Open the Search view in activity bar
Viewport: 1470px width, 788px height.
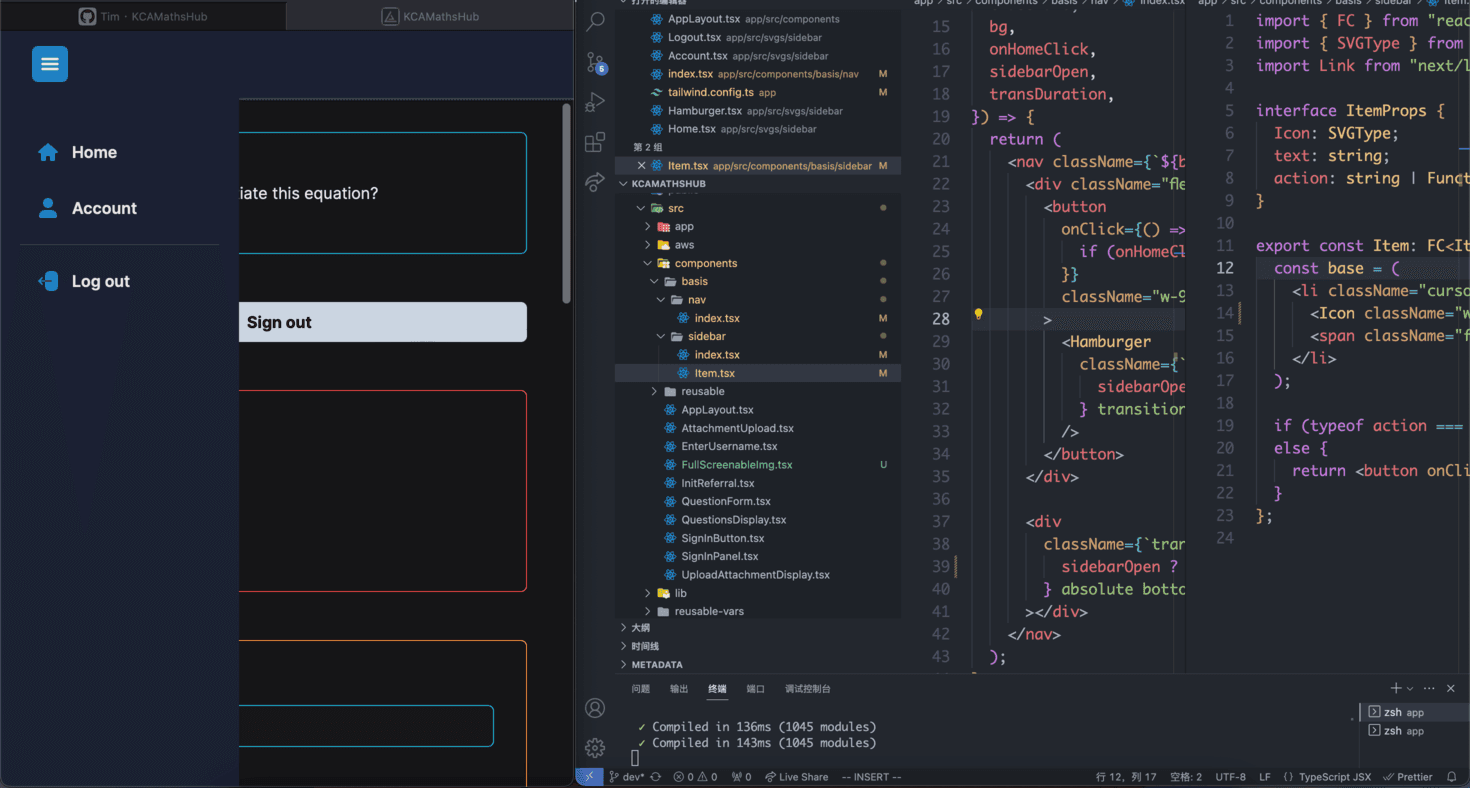point(595,22)
